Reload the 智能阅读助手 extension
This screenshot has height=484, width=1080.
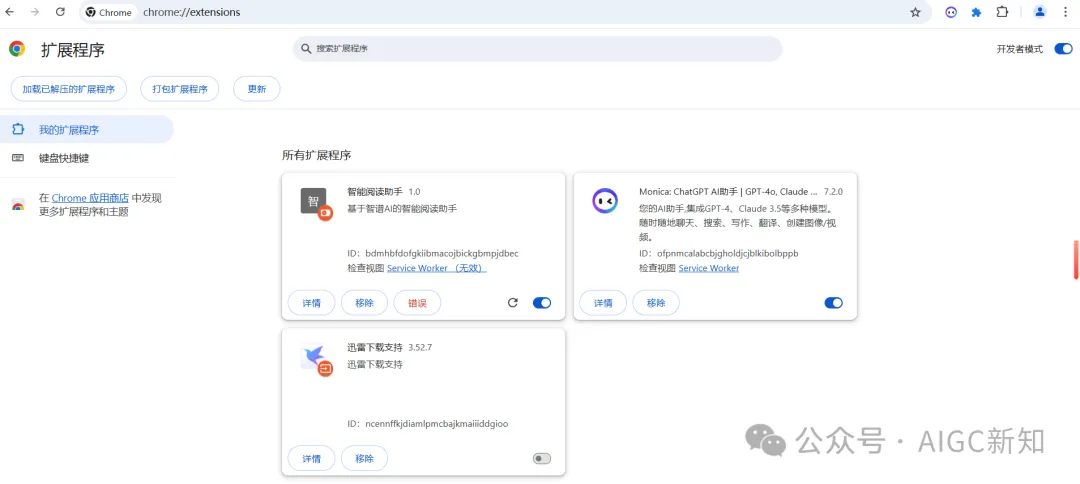tap(513, 303)
